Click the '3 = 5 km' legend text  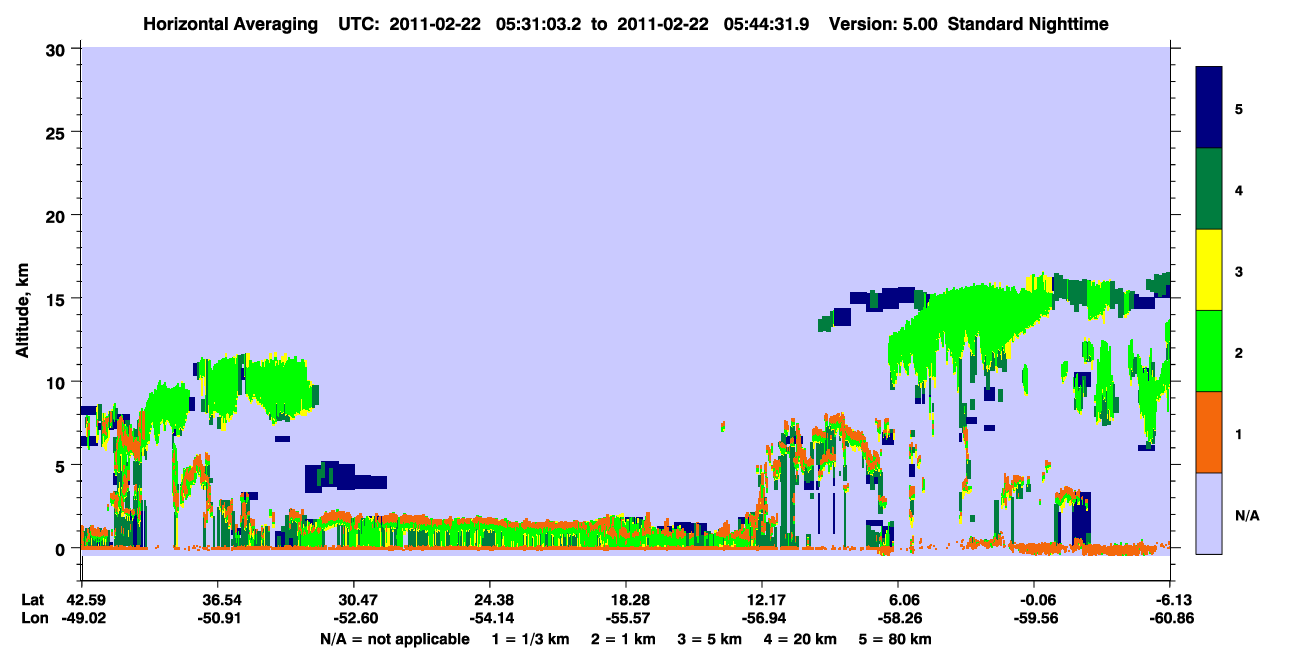[711, 639]
